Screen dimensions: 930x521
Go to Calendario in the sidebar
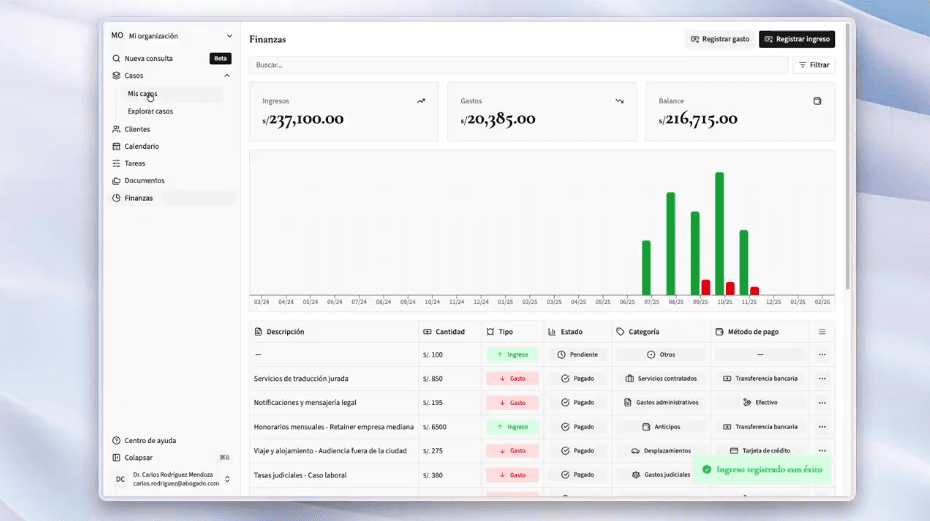pyautogui.click(x=141, y=146)
